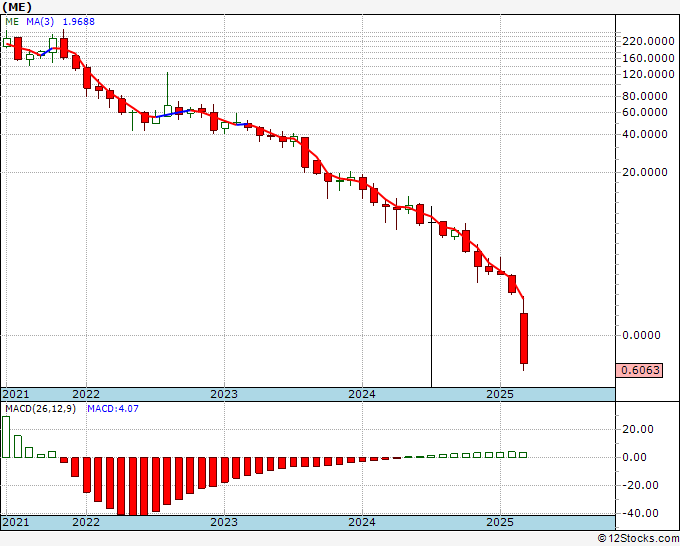The height and width of the screenshot is (546, 680).
Task: Click 2021 on the MACD timeline
Action: (x=16, y=522)
